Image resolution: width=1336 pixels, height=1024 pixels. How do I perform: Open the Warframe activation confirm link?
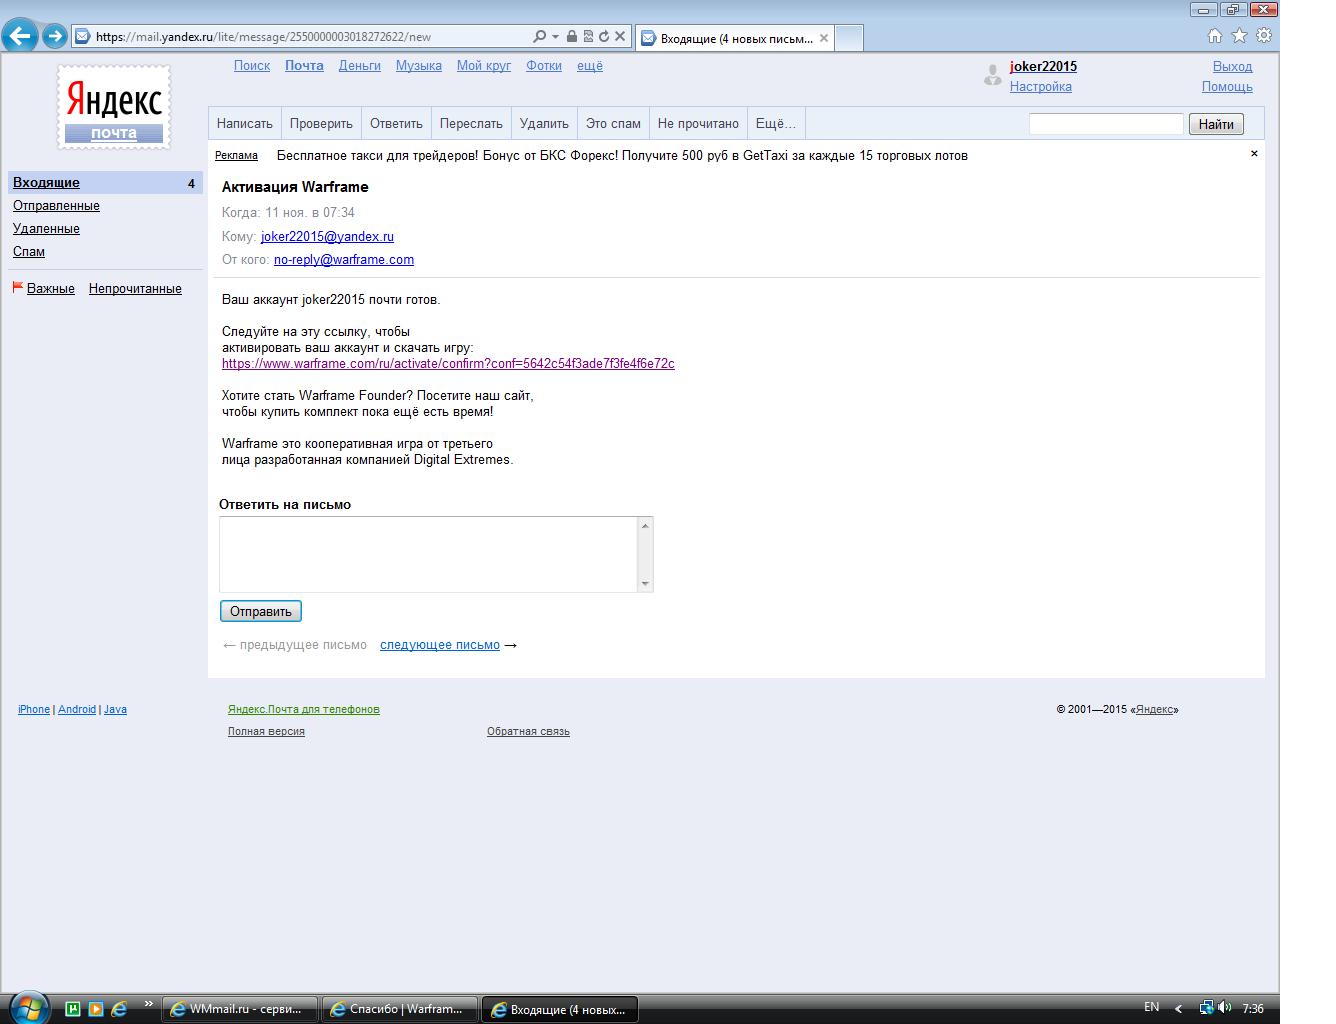pos(448,364)
